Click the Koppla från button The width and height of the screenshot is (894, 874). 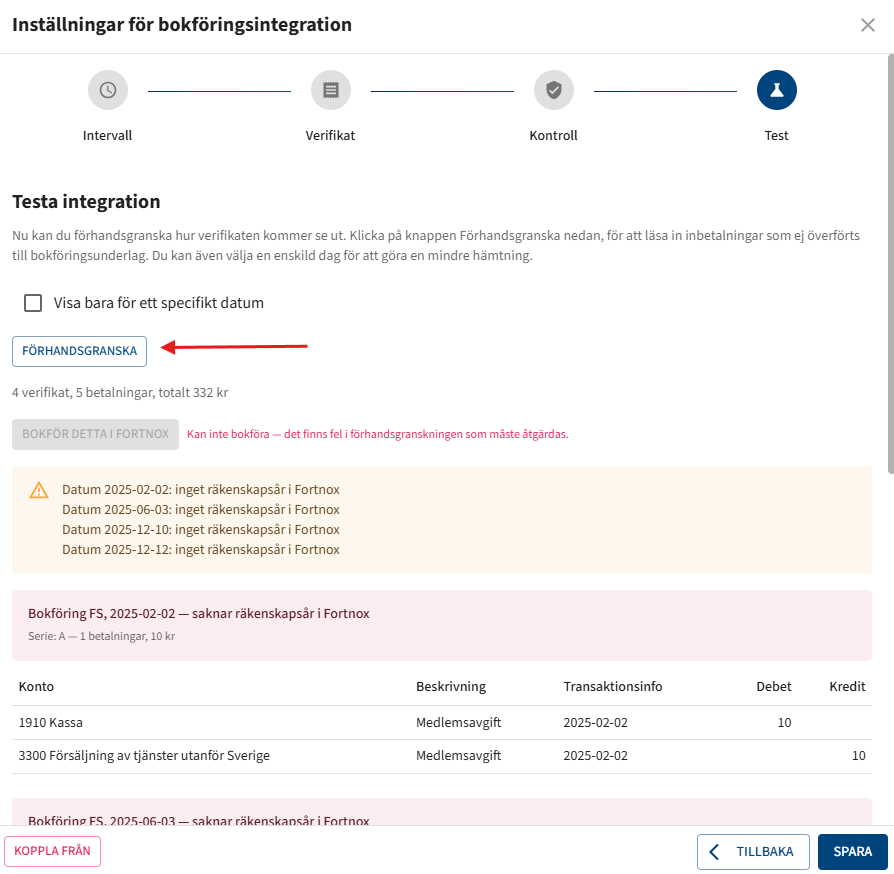52,851
